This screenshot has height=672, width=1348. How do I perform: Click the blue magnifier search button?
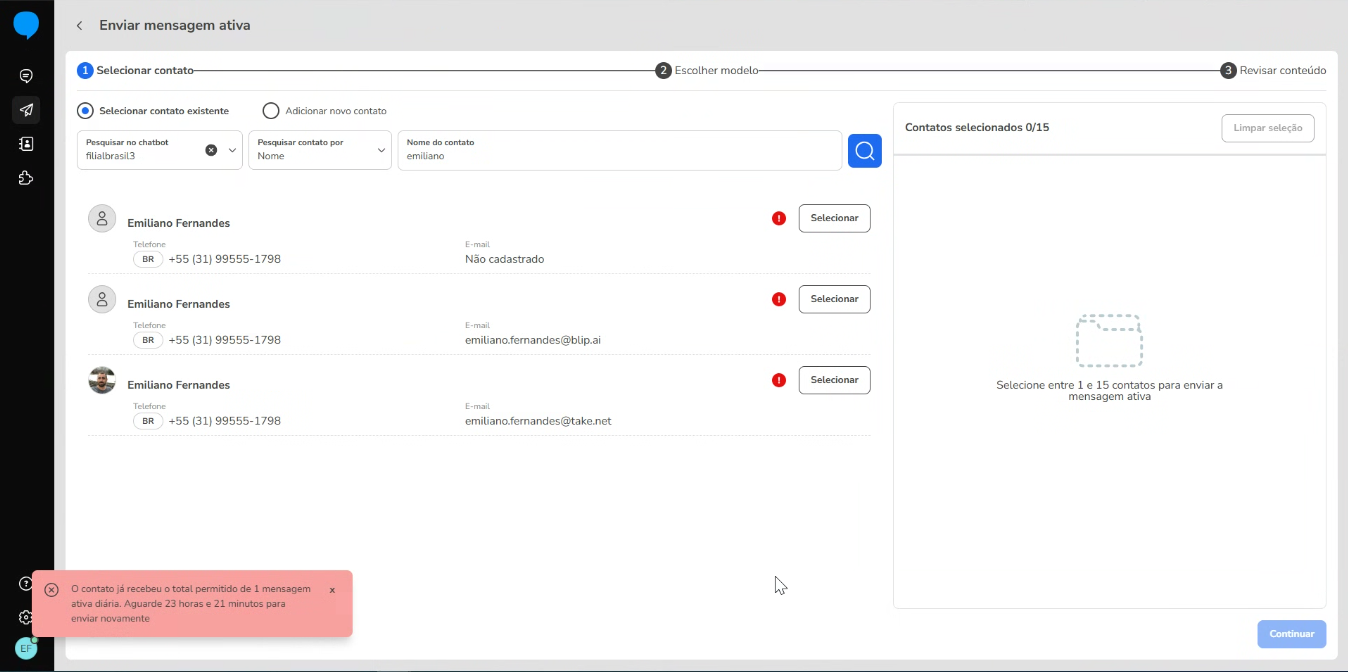pyautogui.click(x=864, y=151)
